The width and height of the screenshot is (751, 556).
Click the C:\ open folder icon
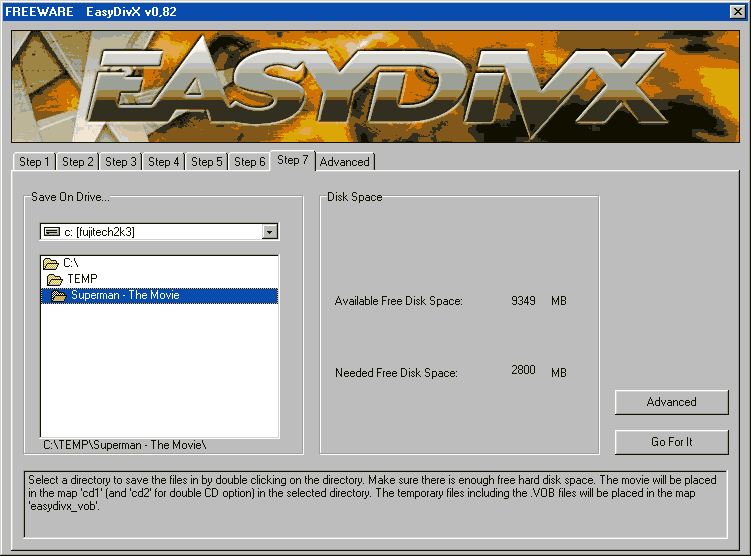51,263
